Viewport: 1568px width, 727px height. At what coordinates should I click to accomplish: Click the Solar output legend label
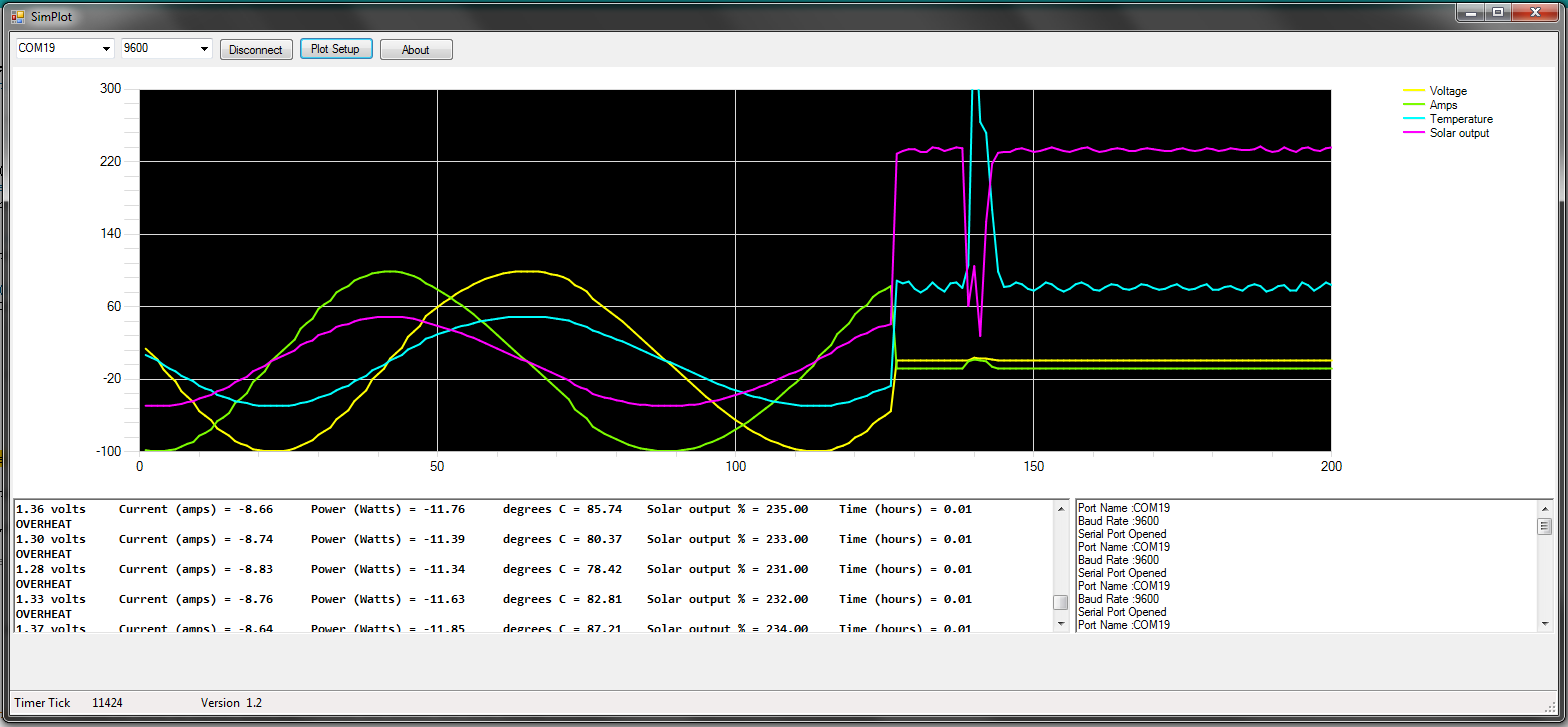(x=1459, y=133)
